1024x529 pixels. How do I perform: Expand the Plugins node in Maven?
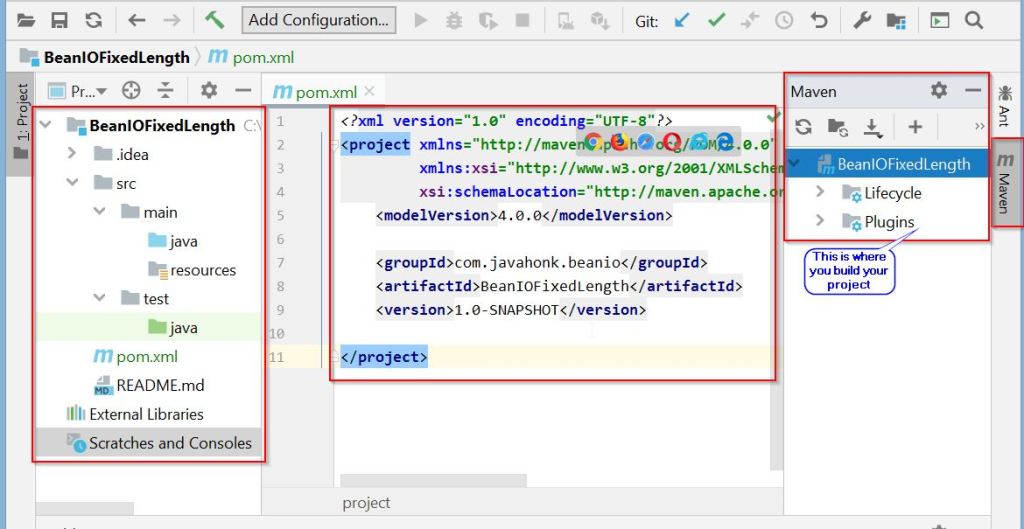(820, 221)
